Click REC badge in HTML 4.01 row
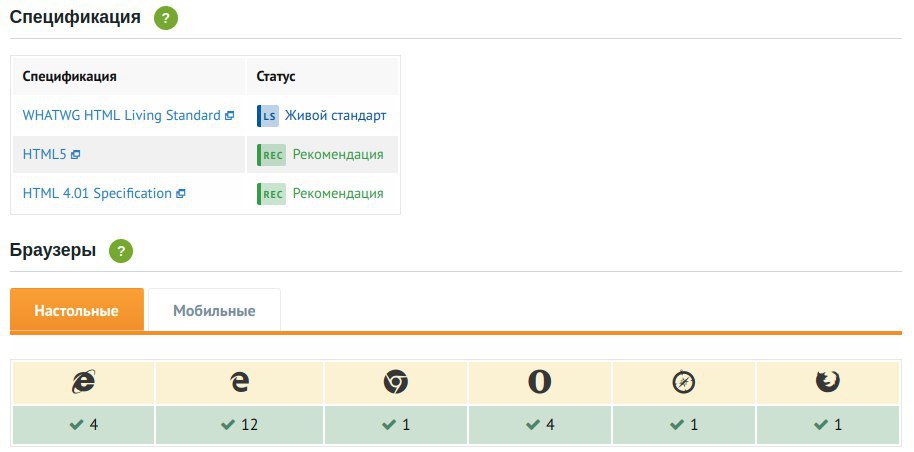The image size is (914, 452). click(x=272, y=194)
